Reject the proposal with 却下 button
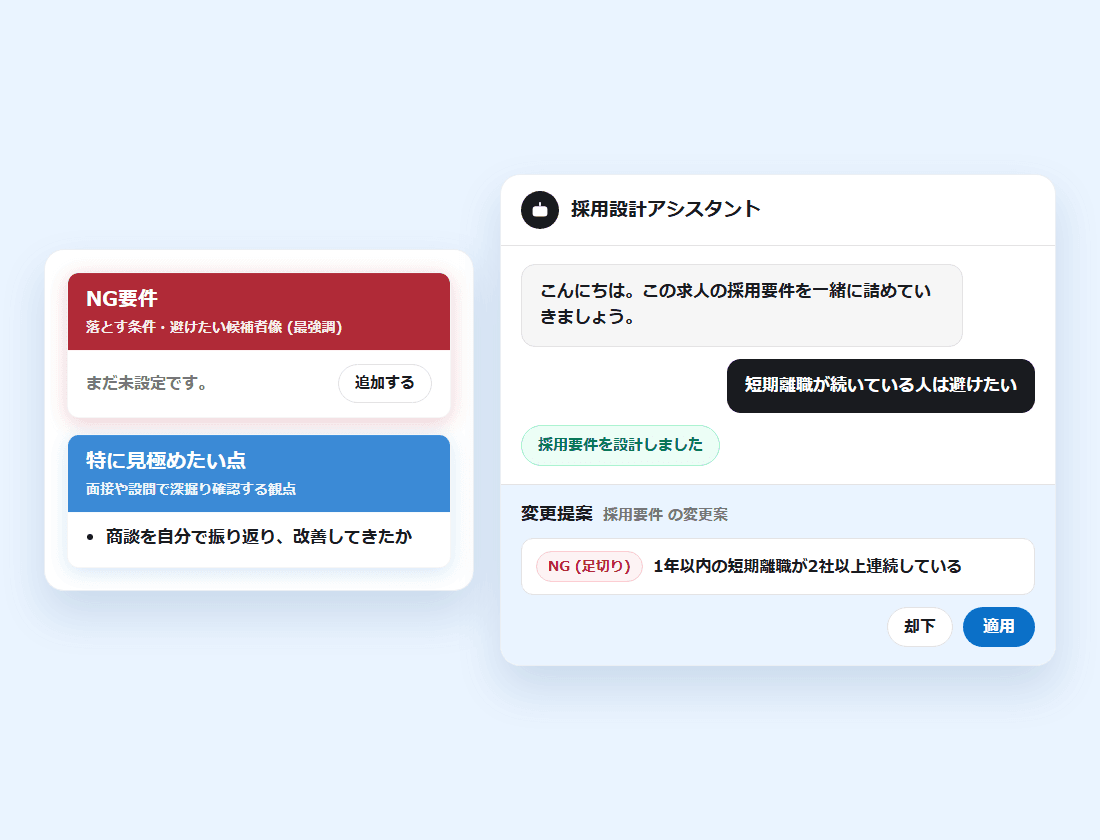The width and height of the screenshot is (1100, 840). 919,627
